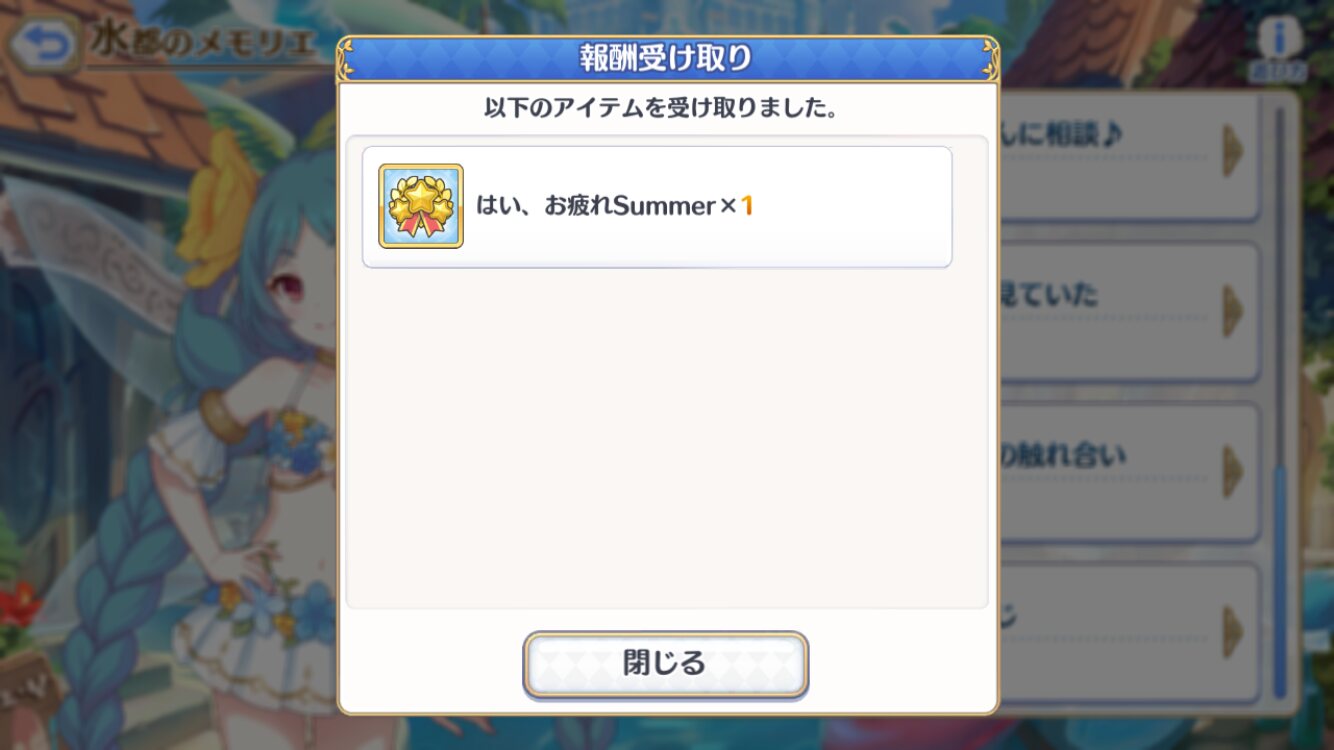Image resolution: width=1334 pixels, height=750 pixels.
Task: Click the blue story list scrollbar thumb
Action: point(1280,582)
